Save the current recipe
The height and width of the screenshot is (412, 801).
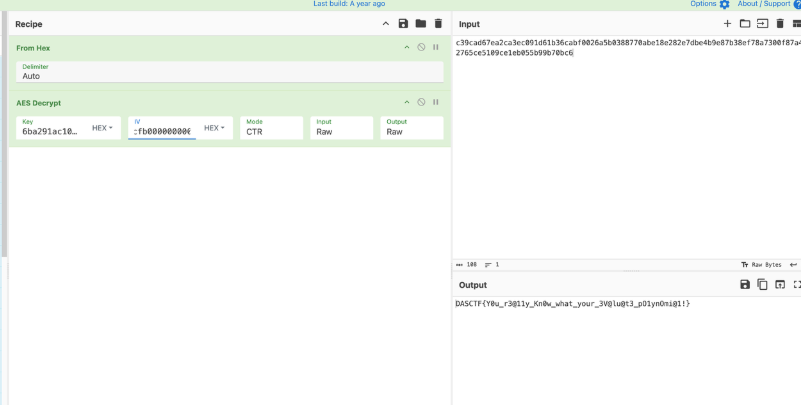[403, 23]
